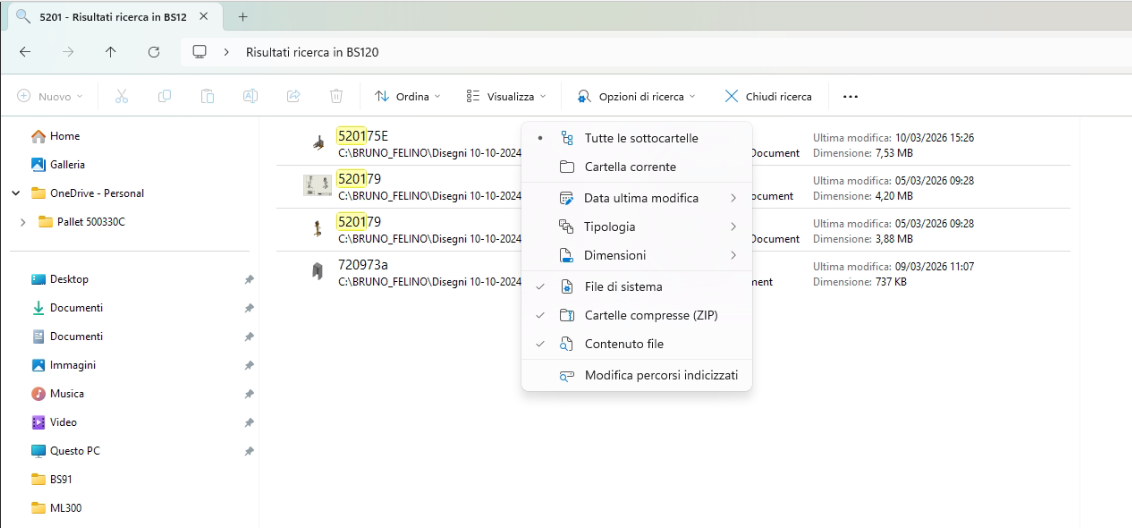The width and height of the screenshot is (1132, 528).
Task: Open the Nuovo dropdown
Action: point(51,96)
